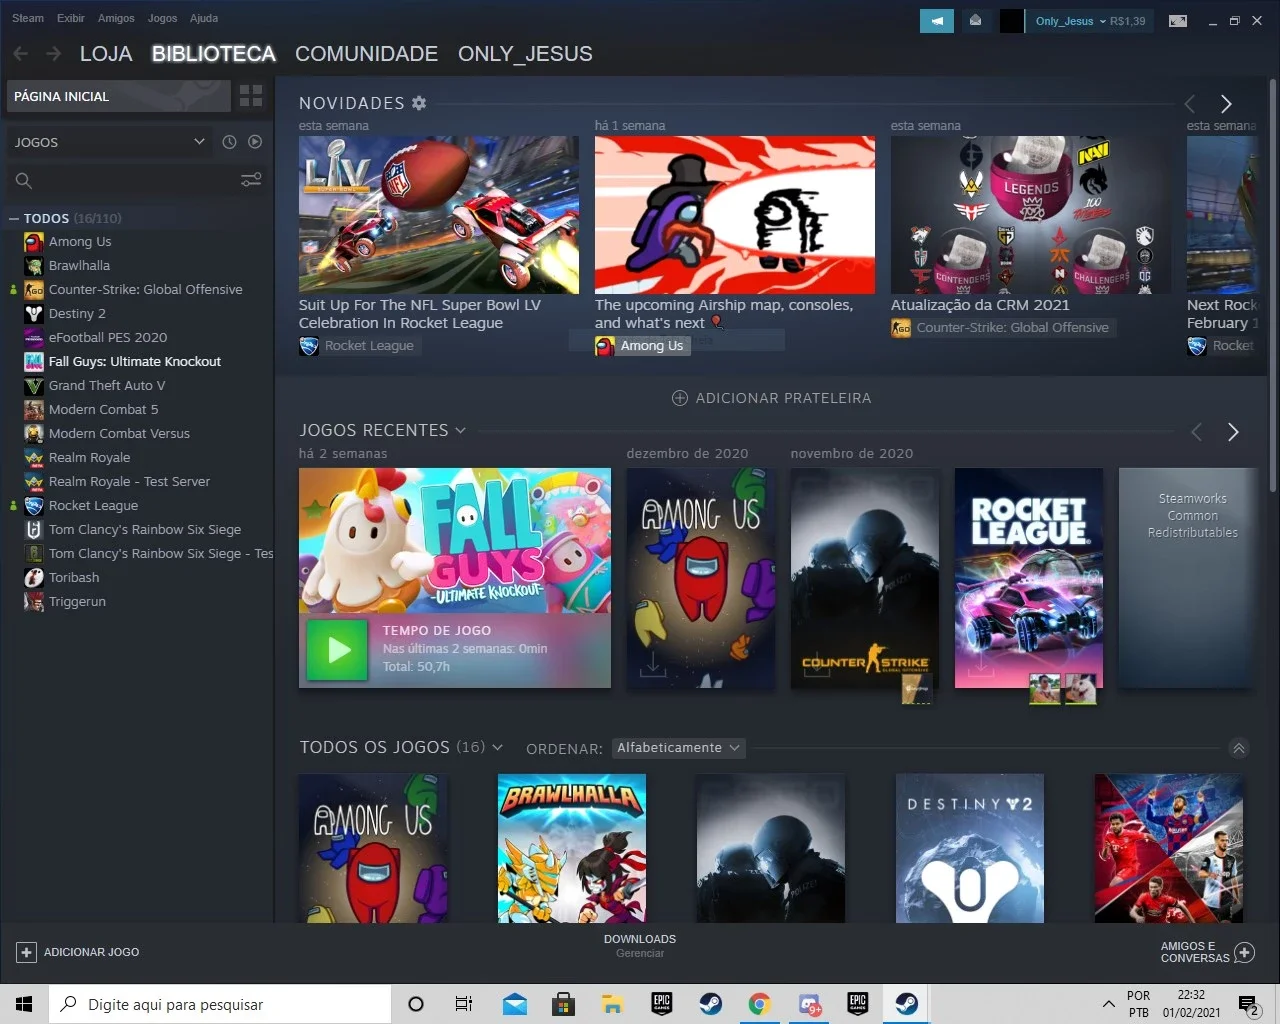This screenshot has width=1280, height=1024.
Task: Select Rocket League in the sidebar list
Action: point(93,505)
